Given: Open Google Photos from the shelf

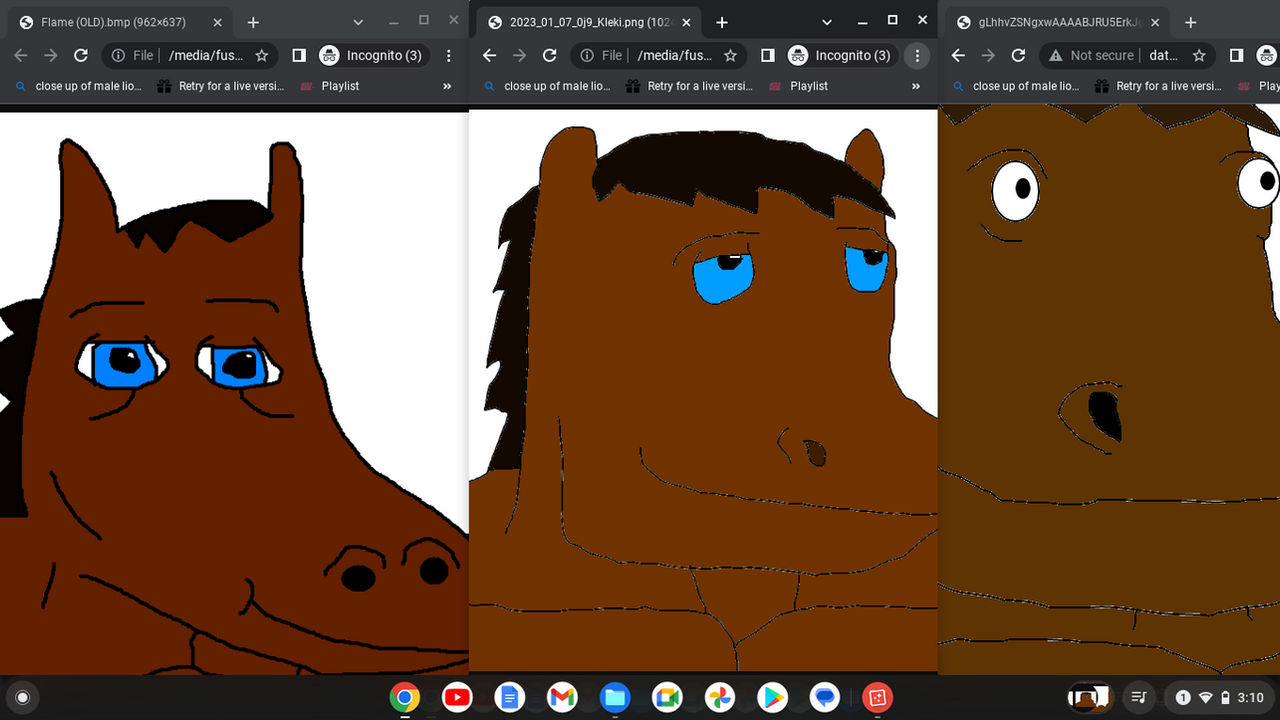Looking at the screenshot, I should coord(720,697).
